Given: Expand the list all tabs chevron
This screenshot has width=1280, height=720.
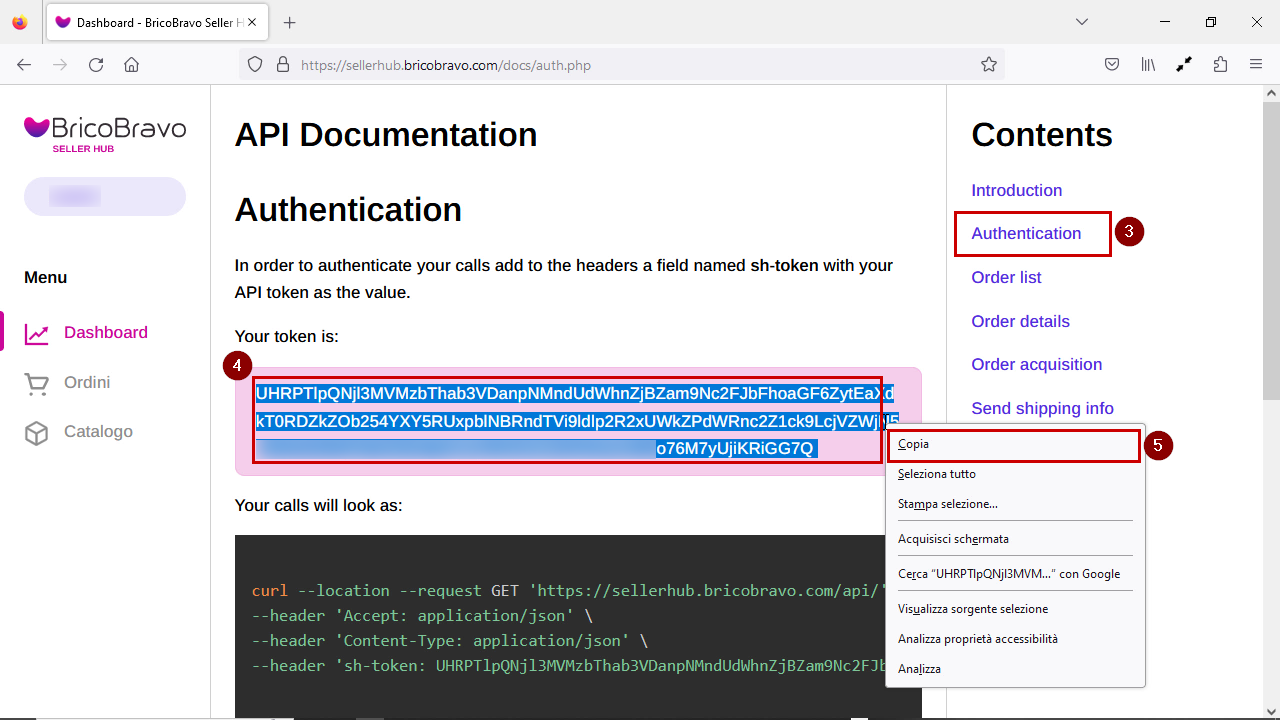Looking at the screenshot, I should coord(1081,22).
